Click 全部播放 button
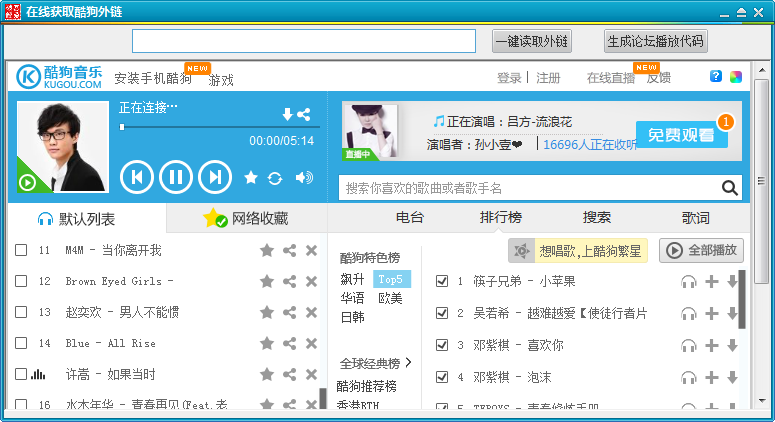This screenshot has width=775, height=422. (701, 251)
